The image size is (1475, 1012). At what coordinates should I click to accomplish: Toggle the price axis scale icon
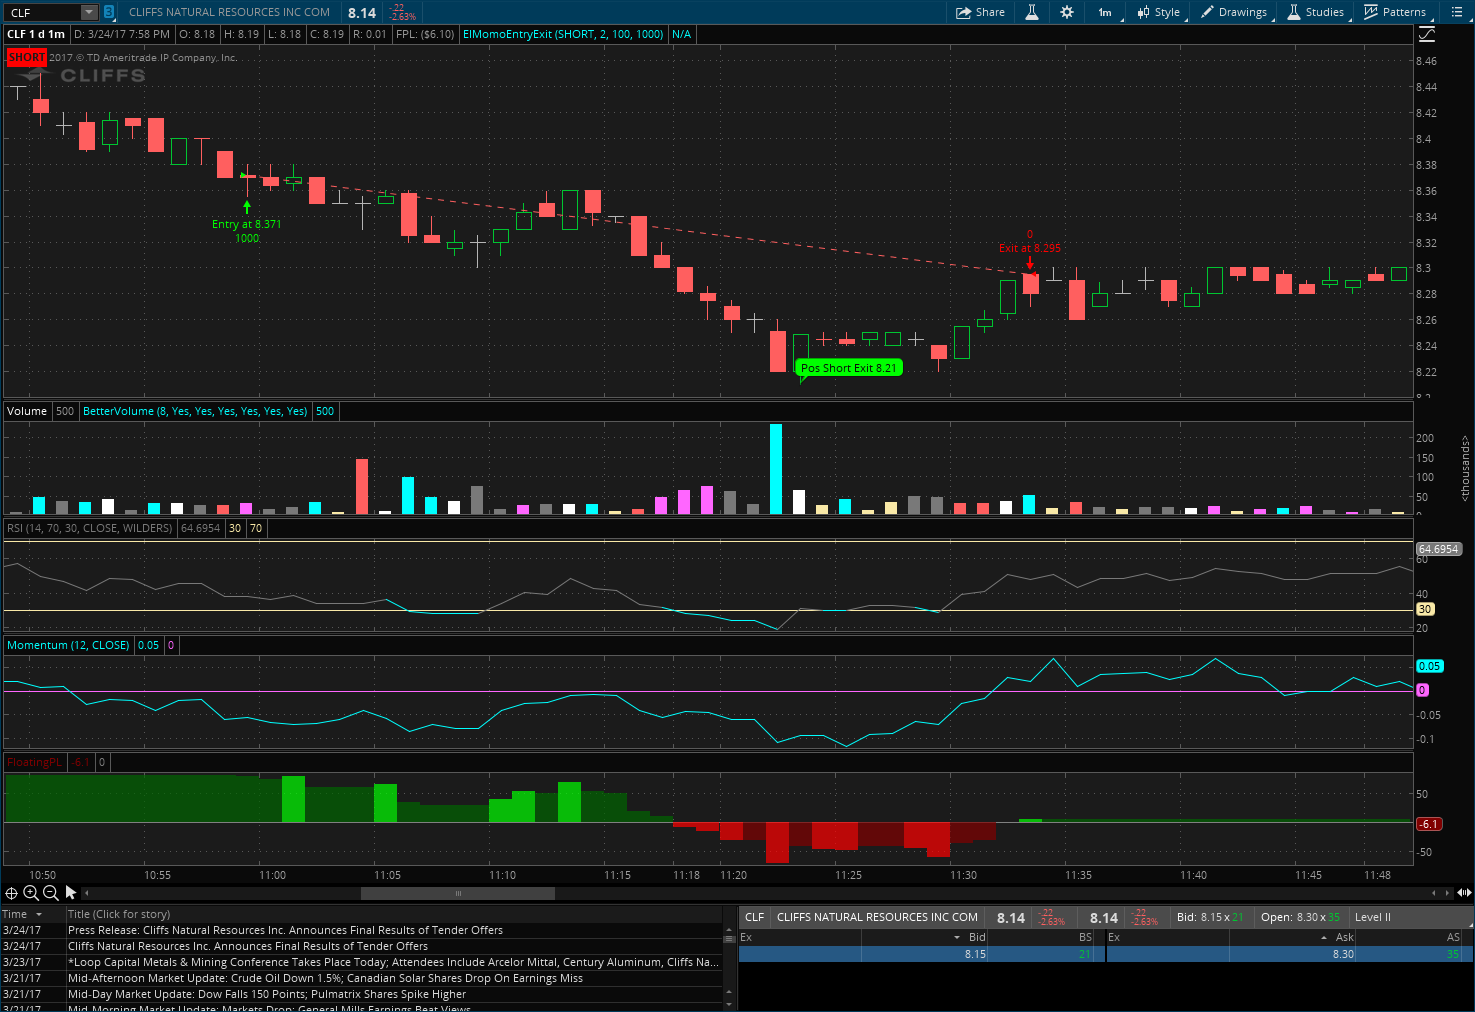(x=1427, y=34)
